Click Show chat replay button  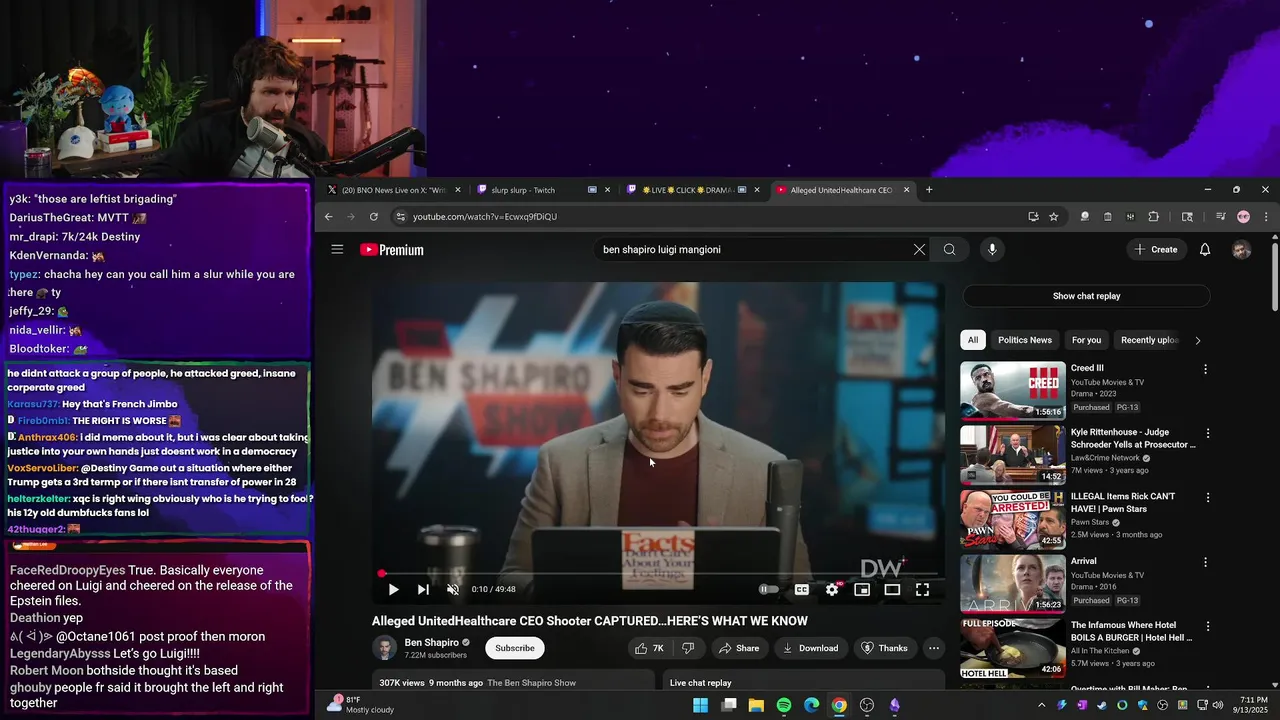[1086, 296]
